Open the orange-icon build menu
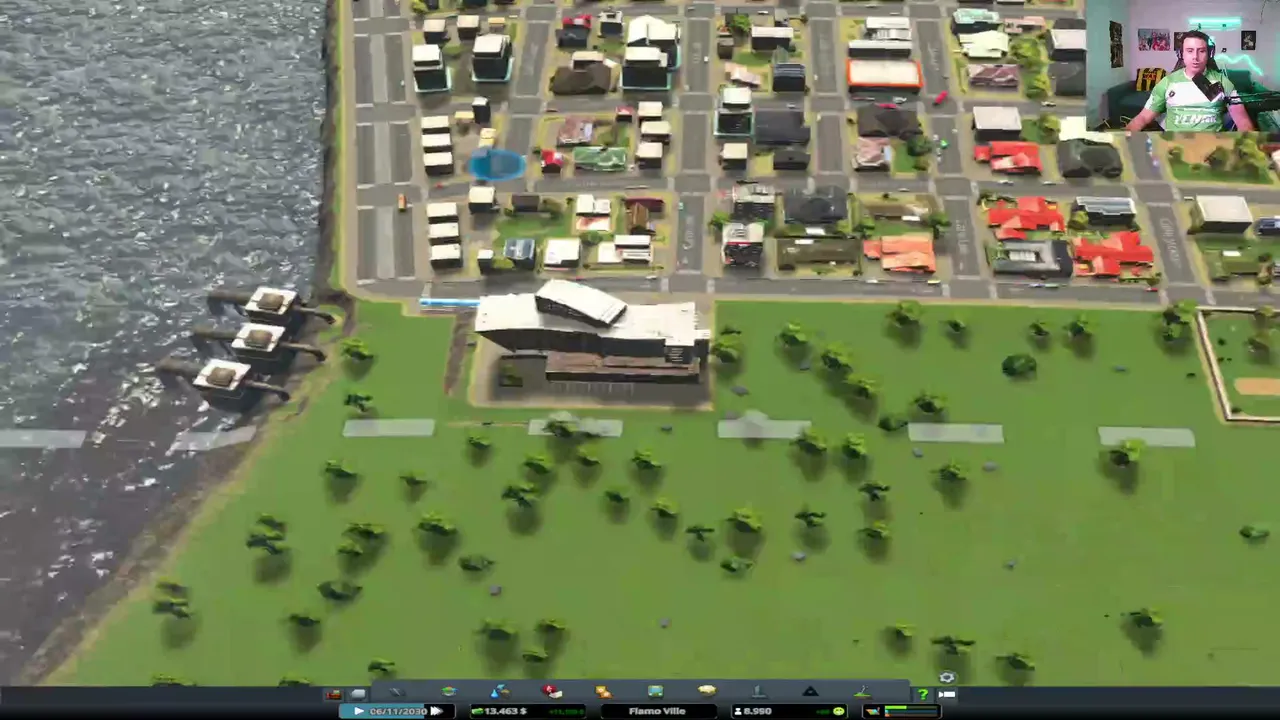The width and height of the screenshot is (1280, 720). pyautogui.click(x=603, y=692)
